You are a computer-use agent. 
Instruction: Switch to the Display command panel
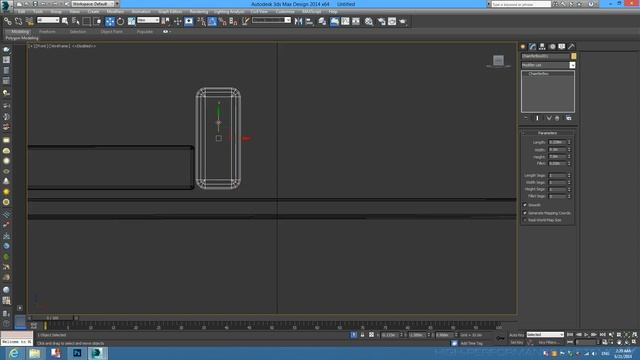coord(562,47)
